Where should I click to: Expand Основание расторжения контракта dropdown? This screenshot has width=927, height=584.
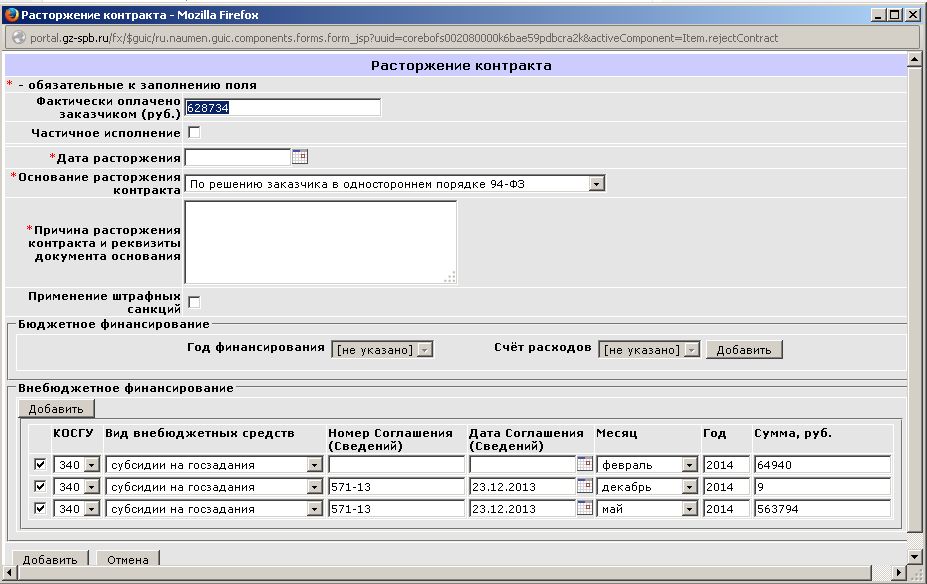[596, 184]
